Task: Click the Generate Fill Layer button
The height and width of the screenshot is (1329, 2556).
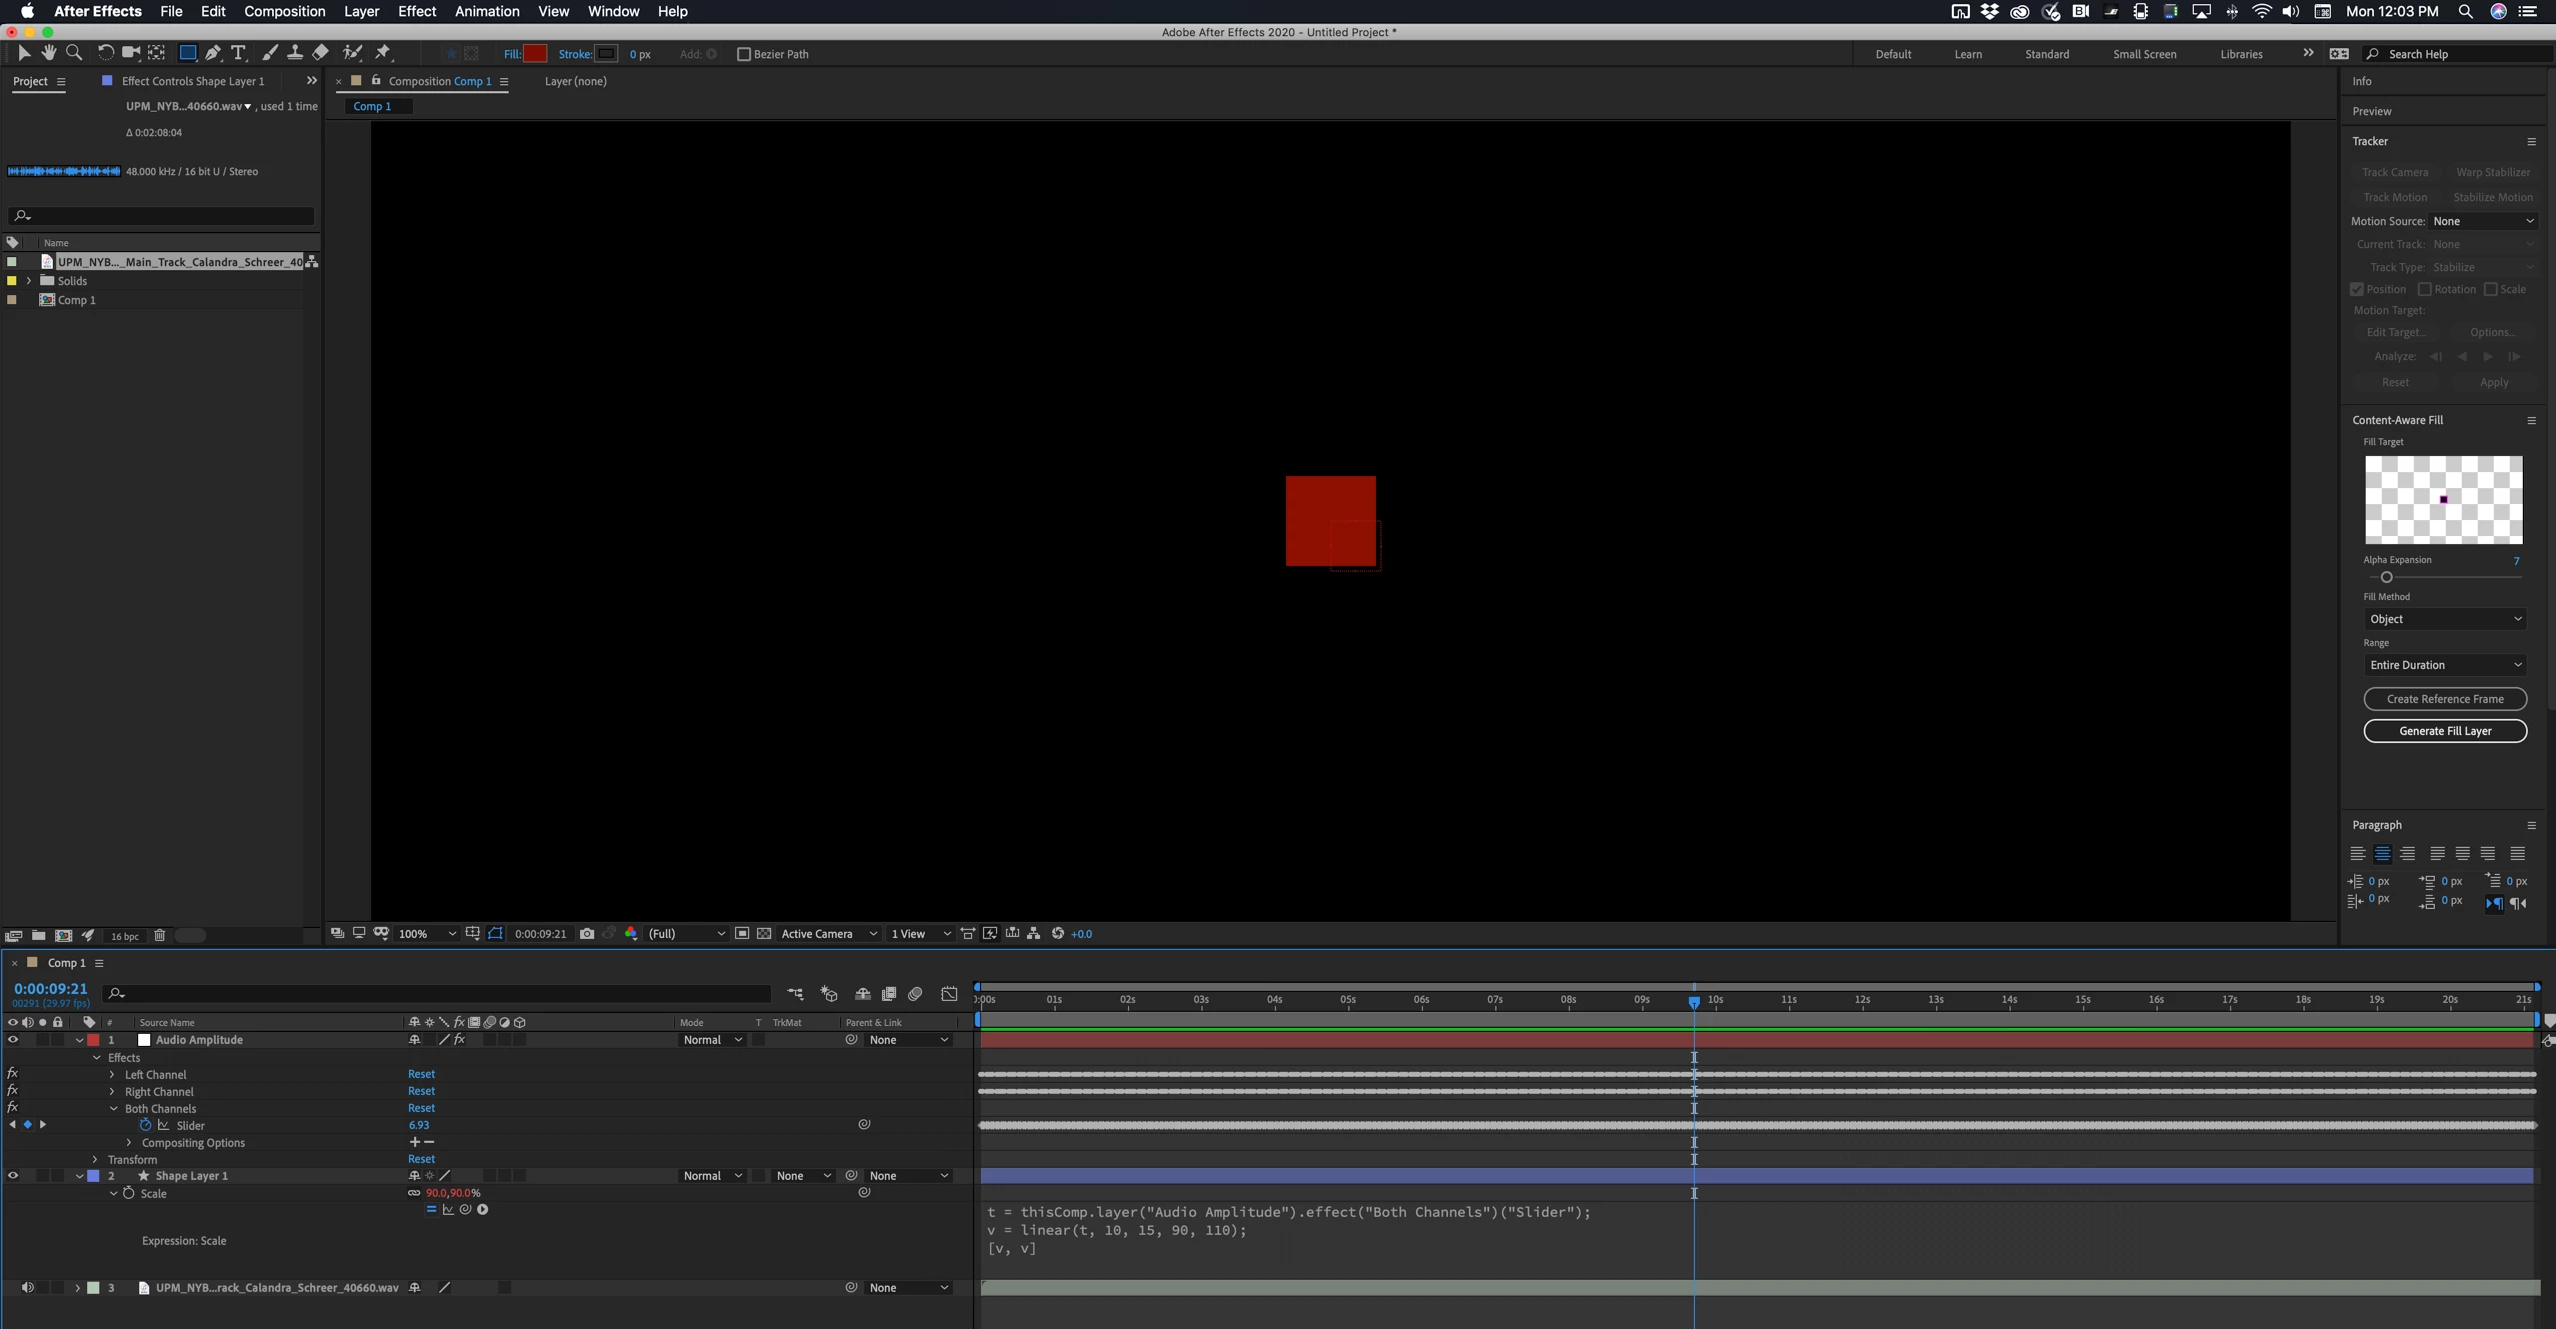Action: click(2446, 731)
